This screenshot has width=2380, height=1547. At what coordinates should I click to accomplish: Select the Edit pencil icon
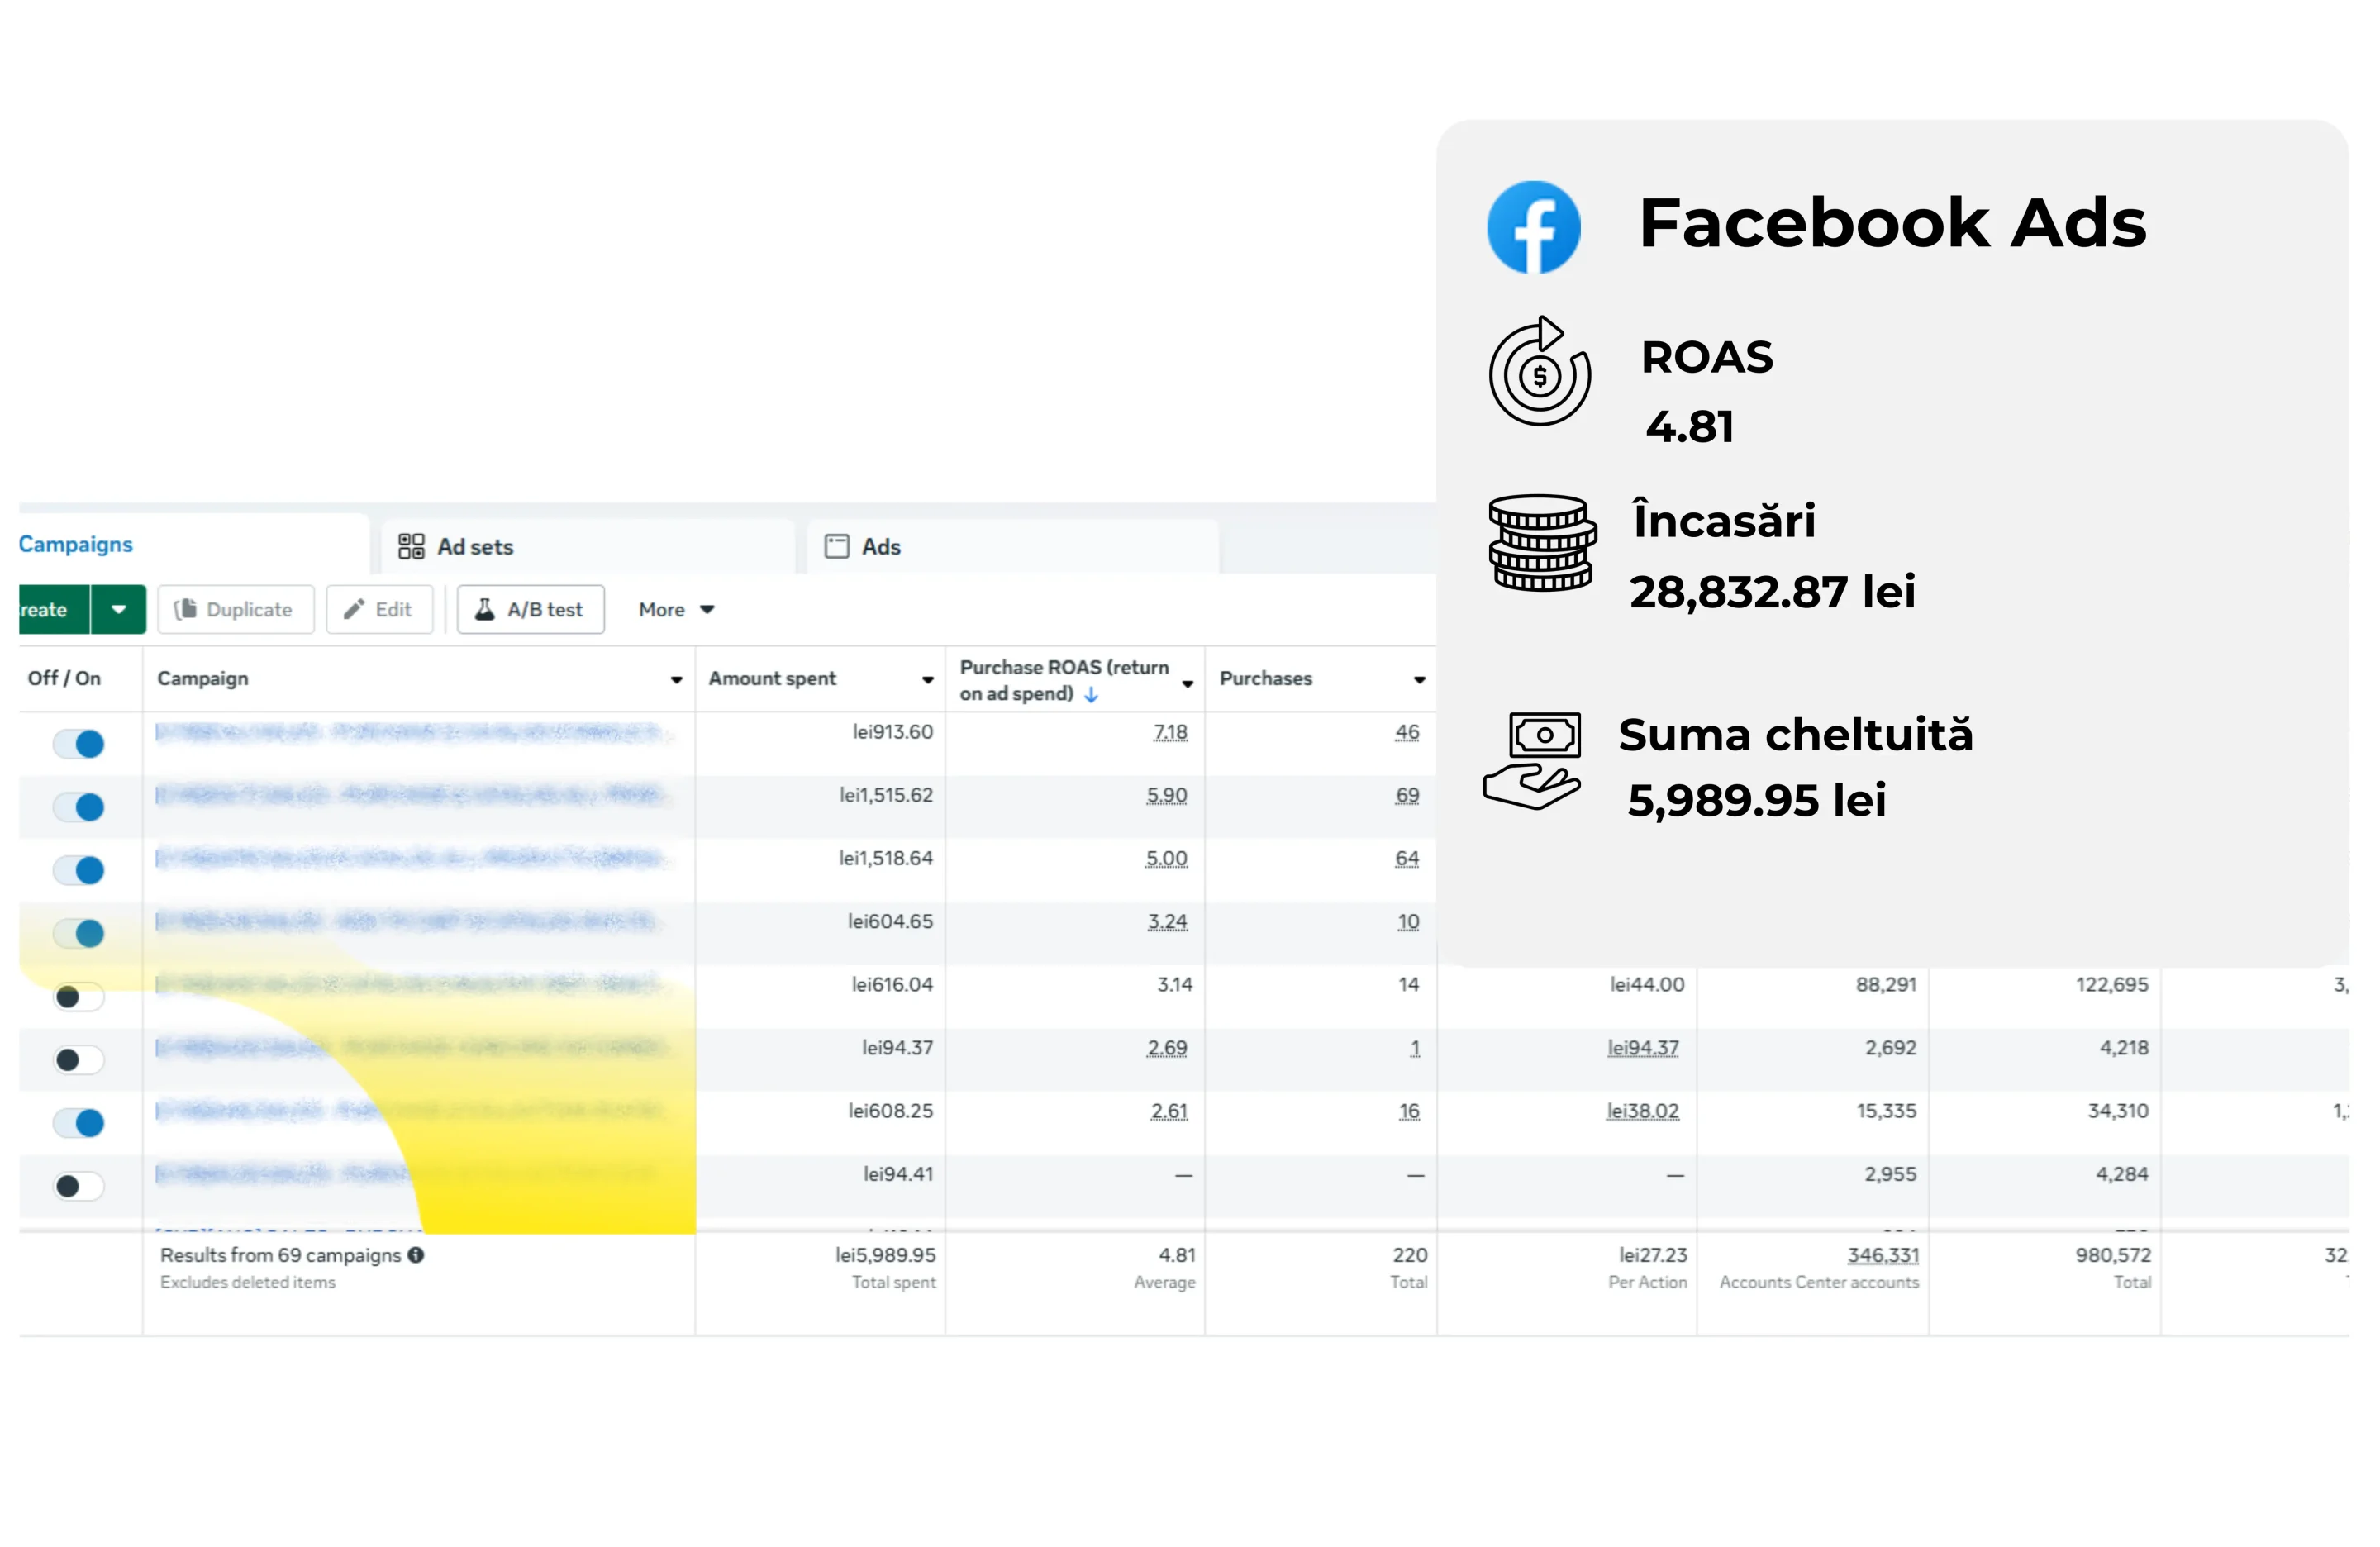[356, 609]
